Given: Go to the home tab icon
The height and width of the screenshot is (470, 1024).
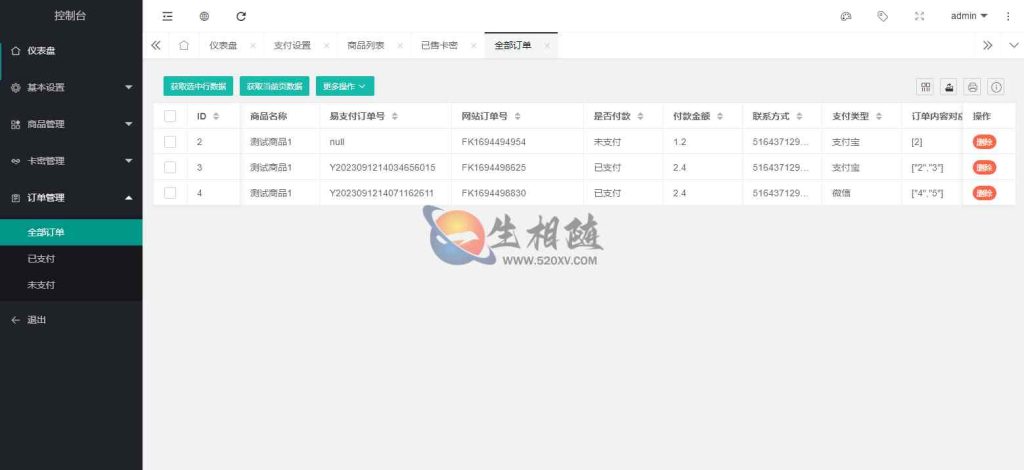Looking at the screenshot, I should [184, 46].
